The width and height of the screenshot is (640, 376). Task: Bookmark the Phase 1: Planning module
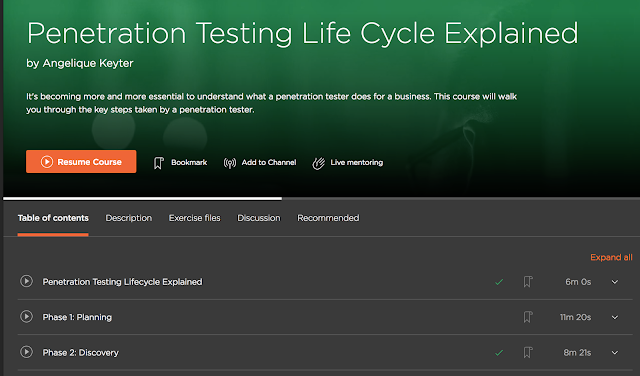click(x=528, y=317)
